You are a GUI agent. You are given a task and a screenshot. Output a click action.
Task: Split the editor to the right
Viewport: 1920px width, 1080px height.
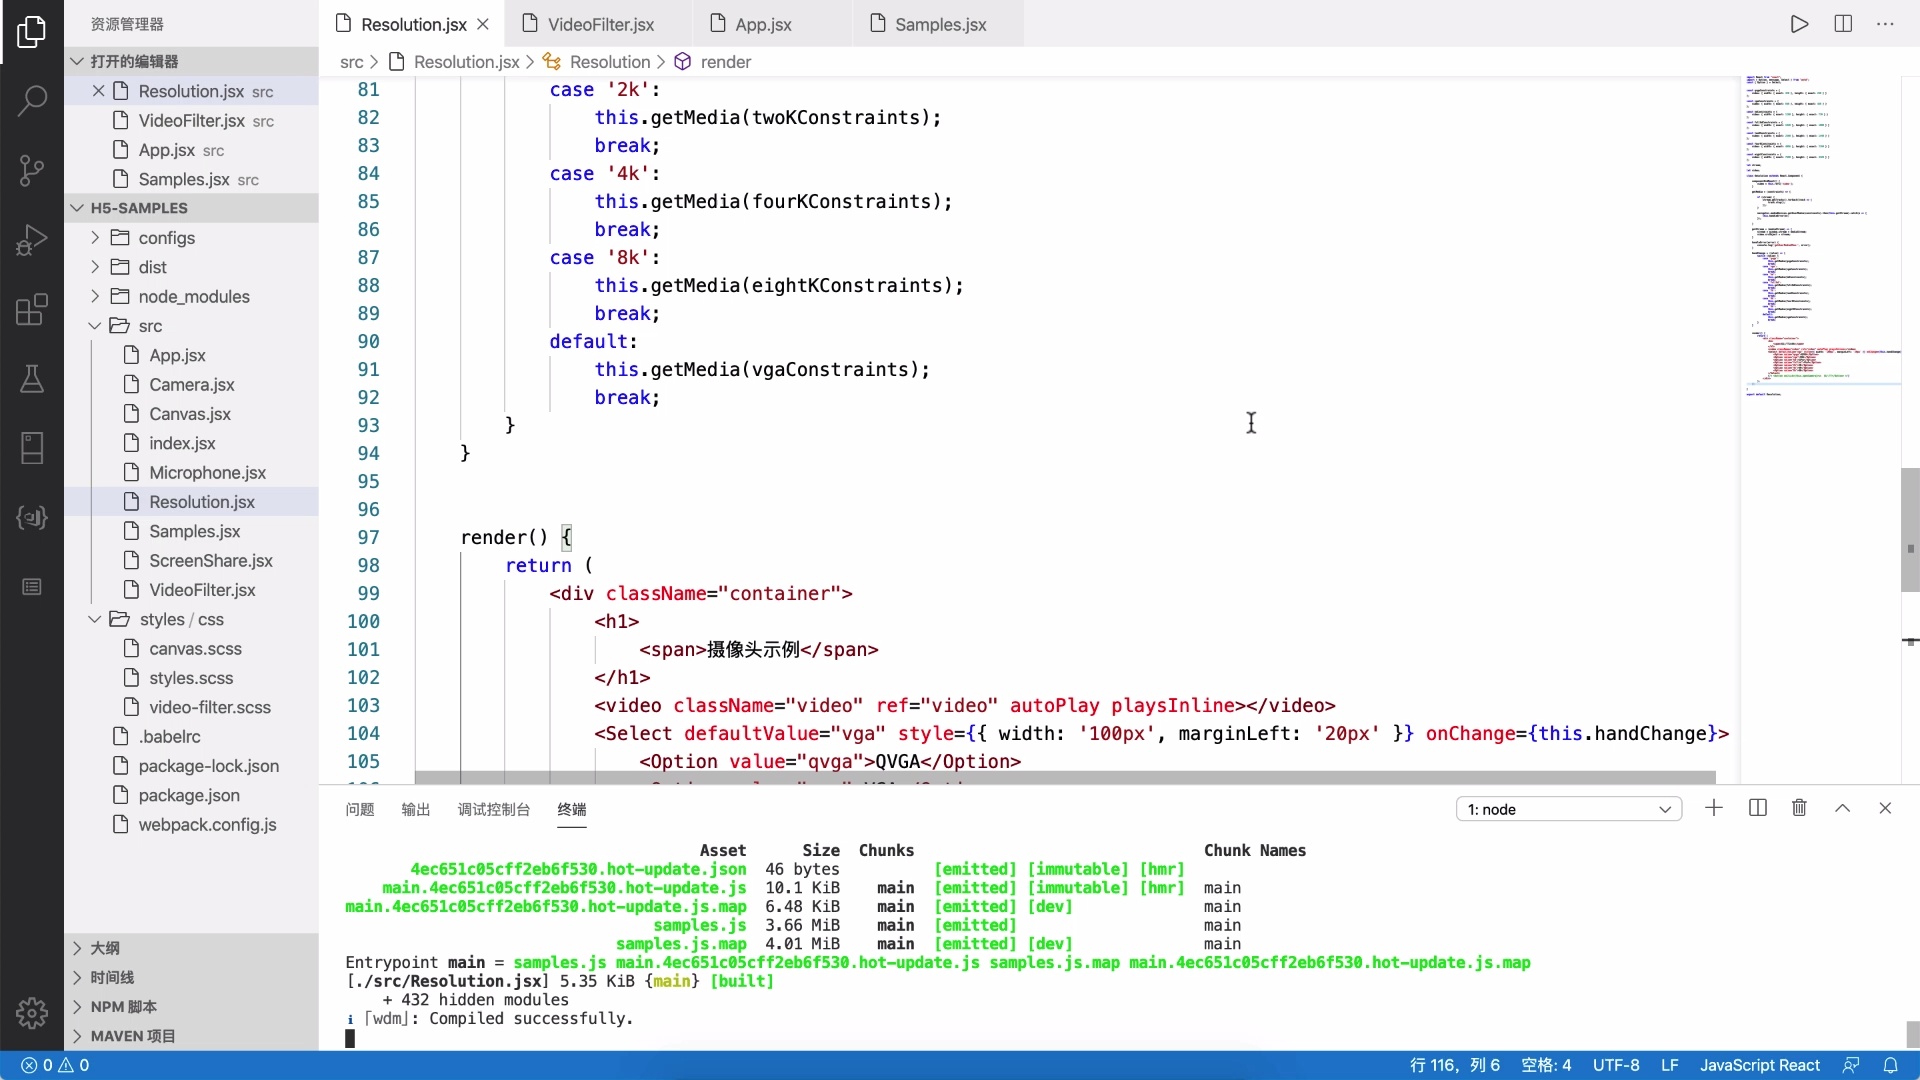[1843, 24]
